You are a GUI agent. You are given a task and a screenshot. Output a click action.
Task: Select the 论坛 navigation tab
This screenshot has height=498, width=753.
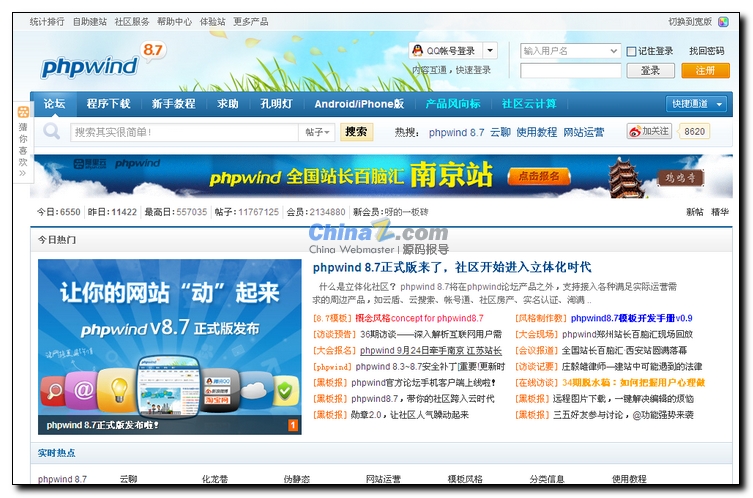tap(54, 104)
